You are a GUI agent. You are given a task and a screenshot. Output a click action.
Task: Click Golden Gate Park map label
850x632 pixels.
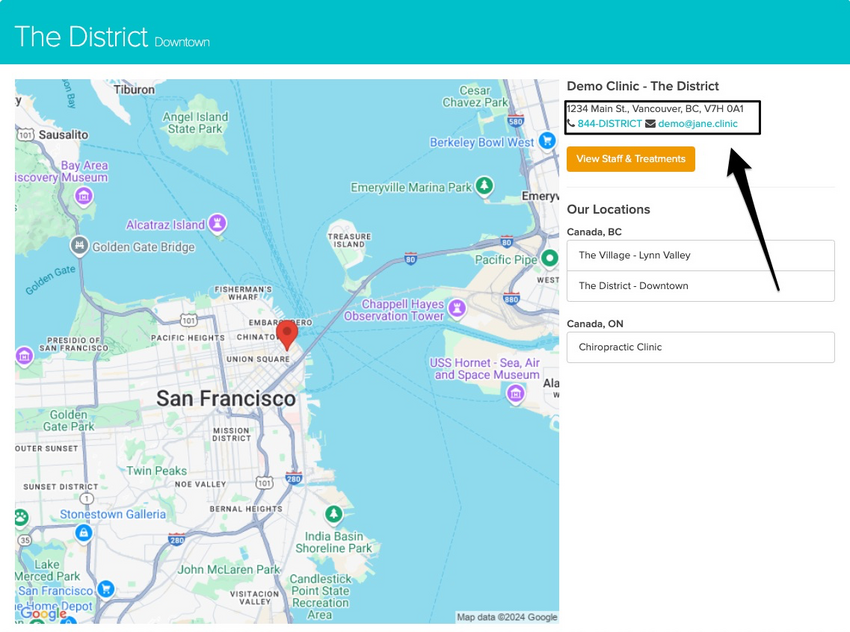69,421
